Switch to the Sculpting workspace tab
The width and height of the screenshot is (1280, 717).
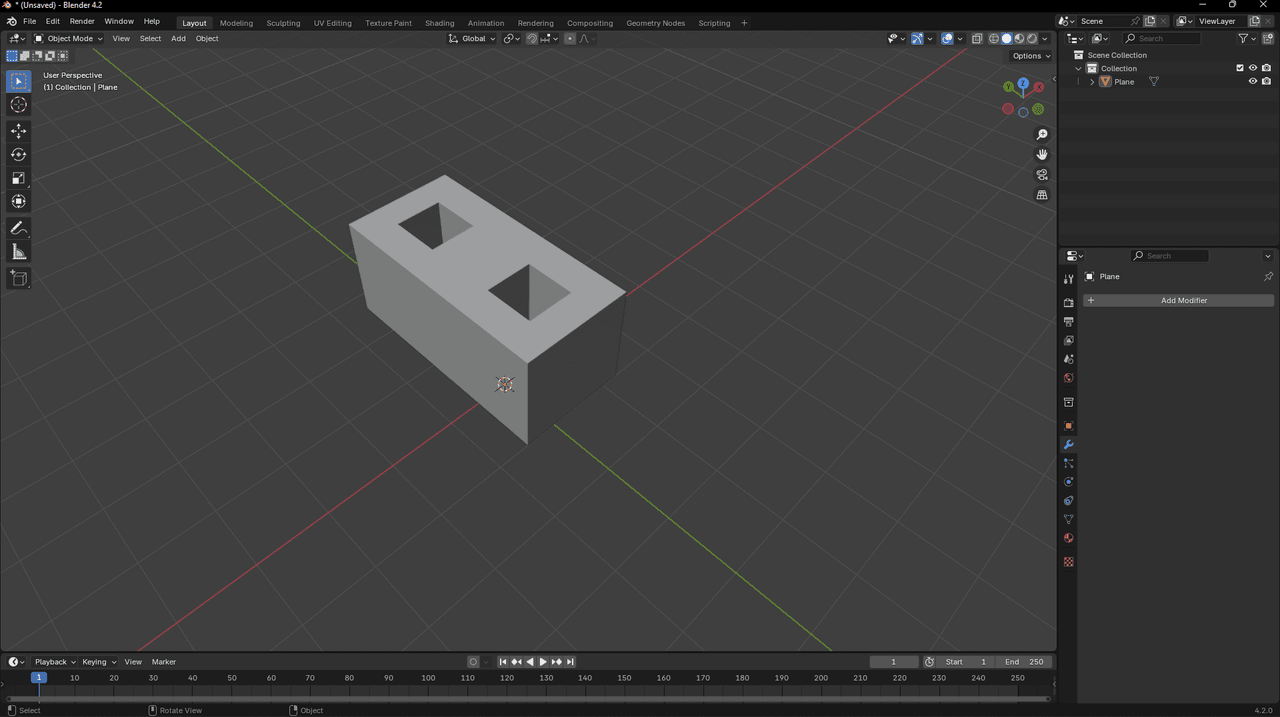(x=283, y=23)
